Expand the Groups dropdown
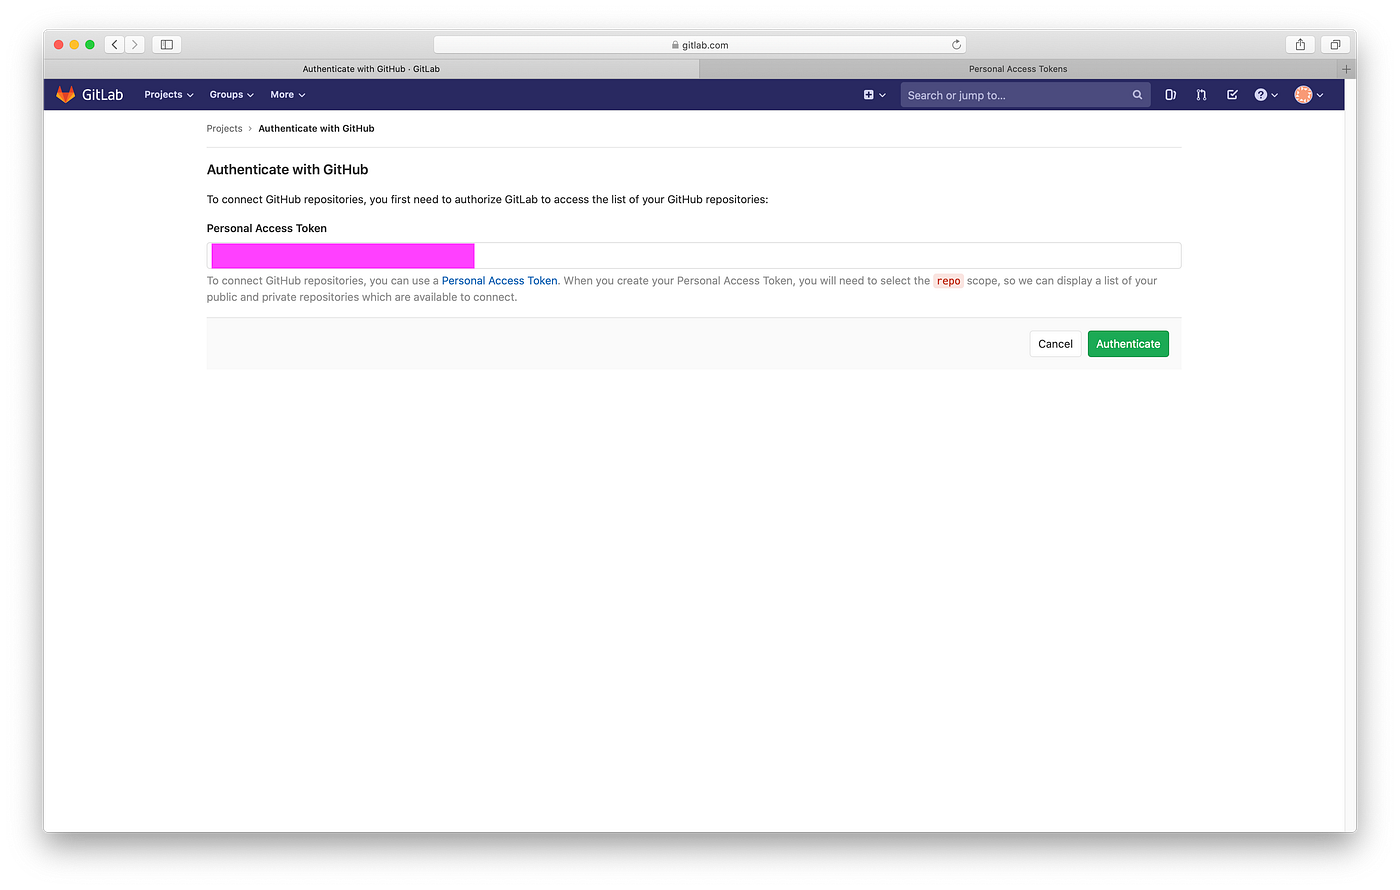Screen dimensions: 1400x890 point(230,94)
